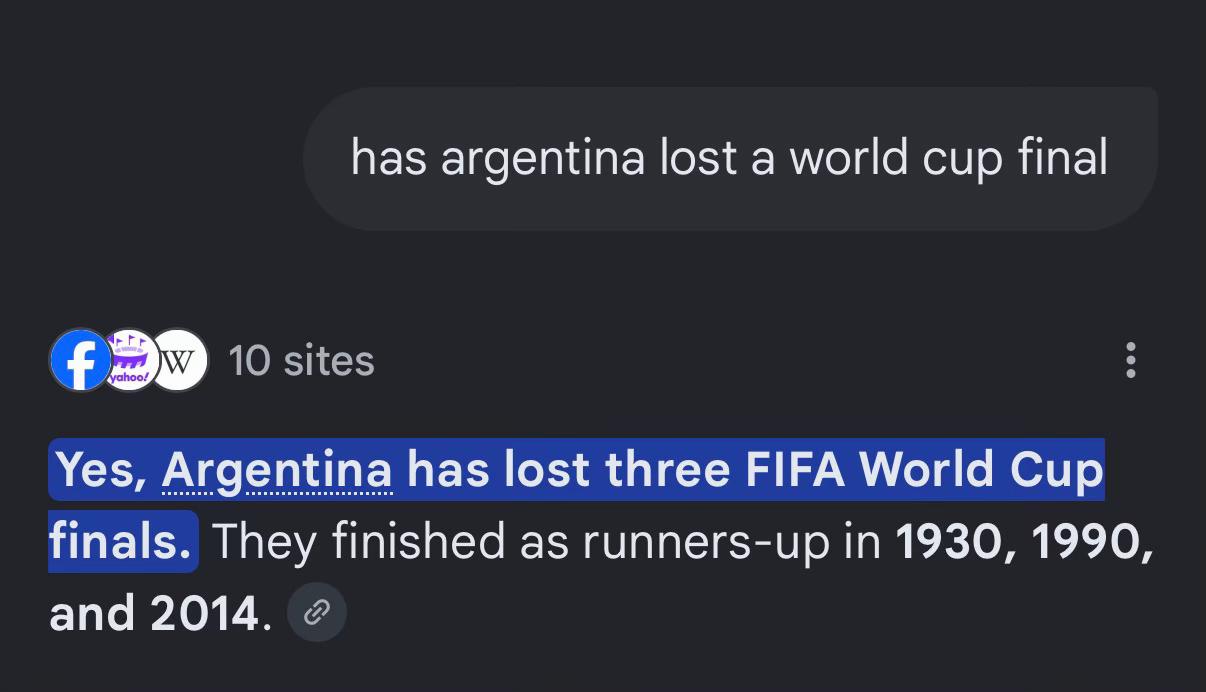Screen dimensions: 1206x692
Task: Click the highlighted word finals.
Action: click(120, 541)
